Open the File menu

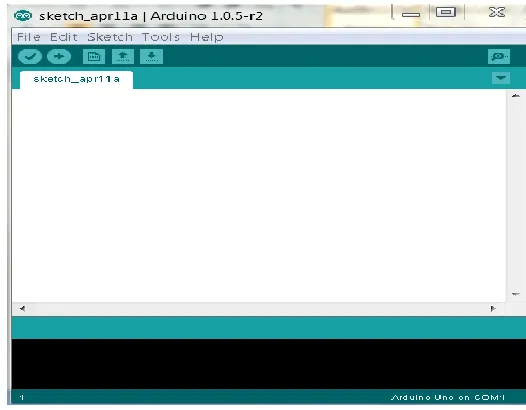click(x=29, y=37)
